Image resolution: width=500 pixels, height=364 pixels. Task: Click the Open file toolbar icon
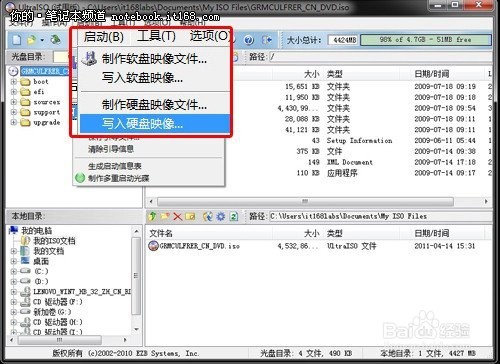click(x=32, y=40)
